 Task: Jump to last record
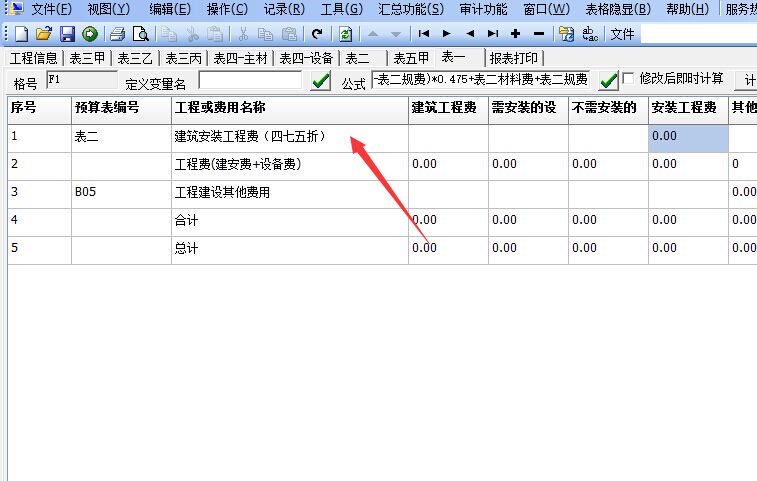point(493,33)
